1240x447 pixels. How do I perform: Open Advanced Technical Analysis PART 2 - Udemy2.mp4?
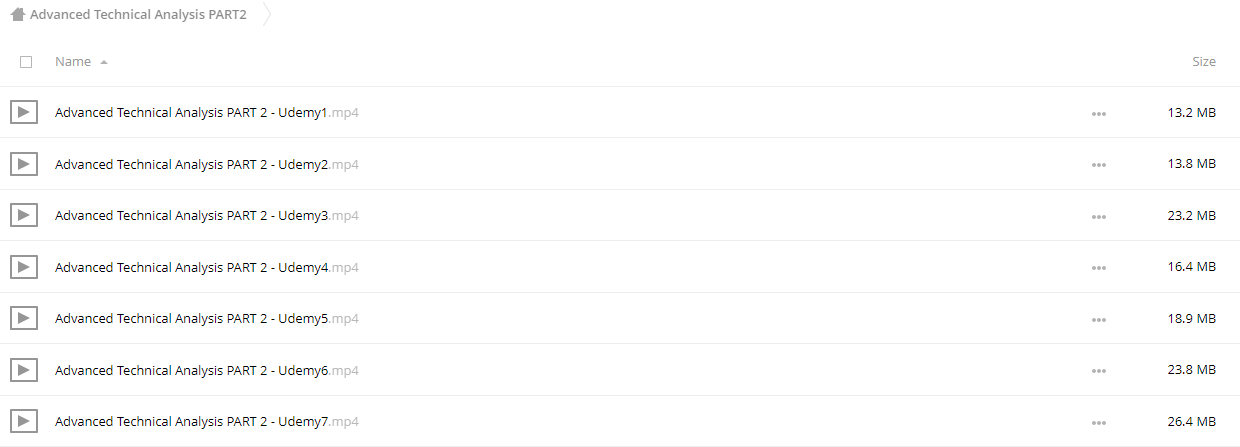pos(207,164)
